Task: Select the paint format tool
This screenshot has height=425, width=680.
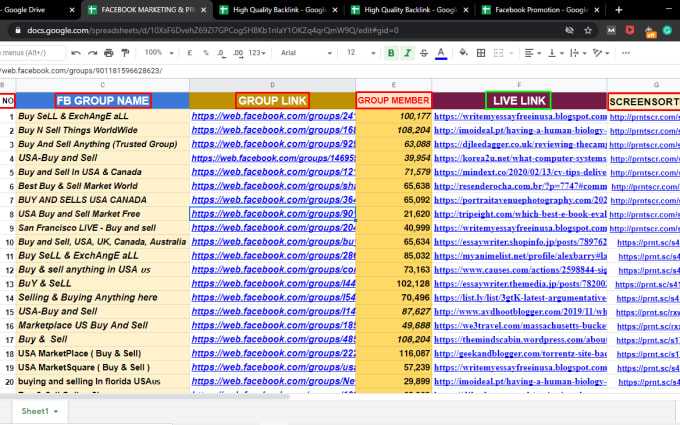Action: tap(125, 53)
